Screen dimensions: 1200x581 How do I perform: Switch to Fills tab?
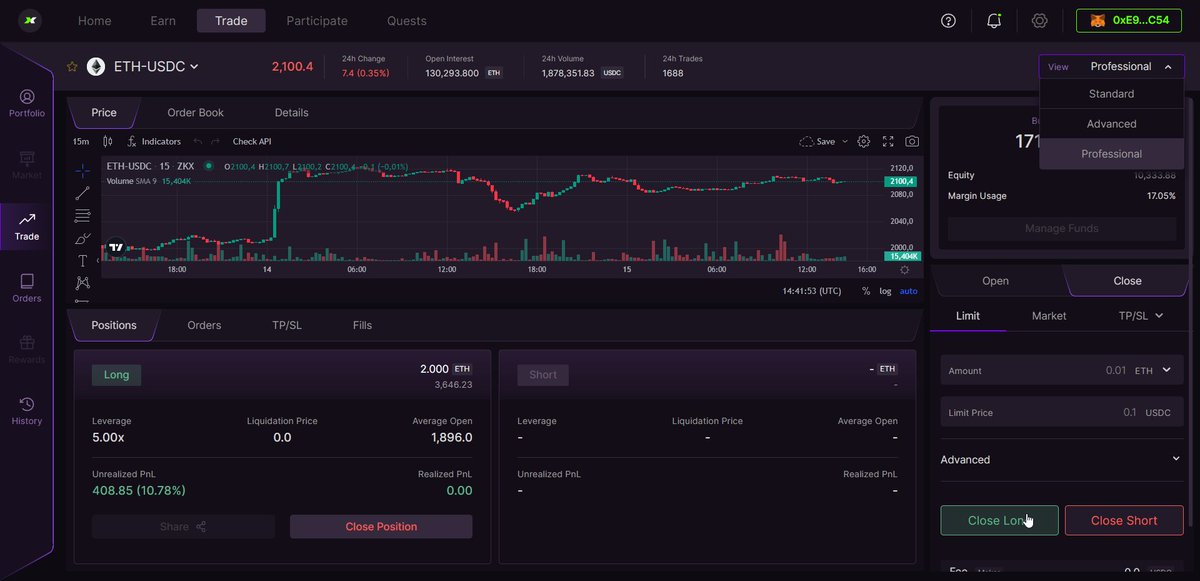(362, 325)
